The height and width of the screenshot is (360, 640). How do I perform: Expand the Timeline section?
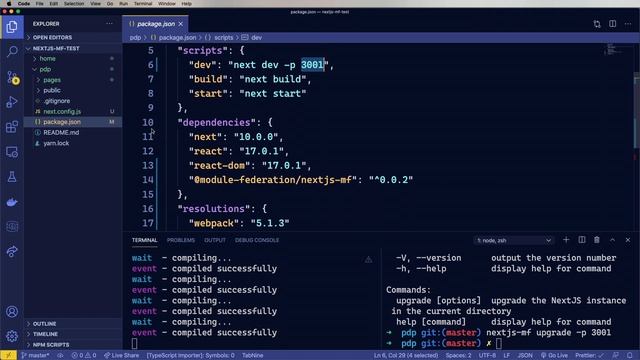[x=73, y=334]
